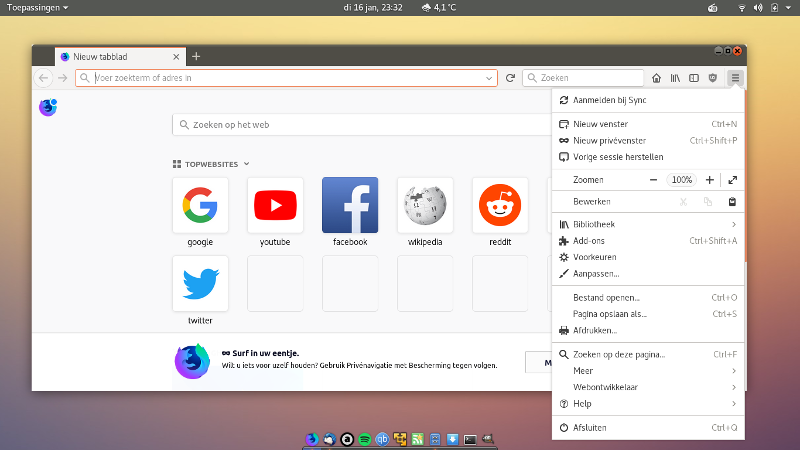
Task: Click the Paste clipboard icon in Bewerken row
Action: (732, 202)
